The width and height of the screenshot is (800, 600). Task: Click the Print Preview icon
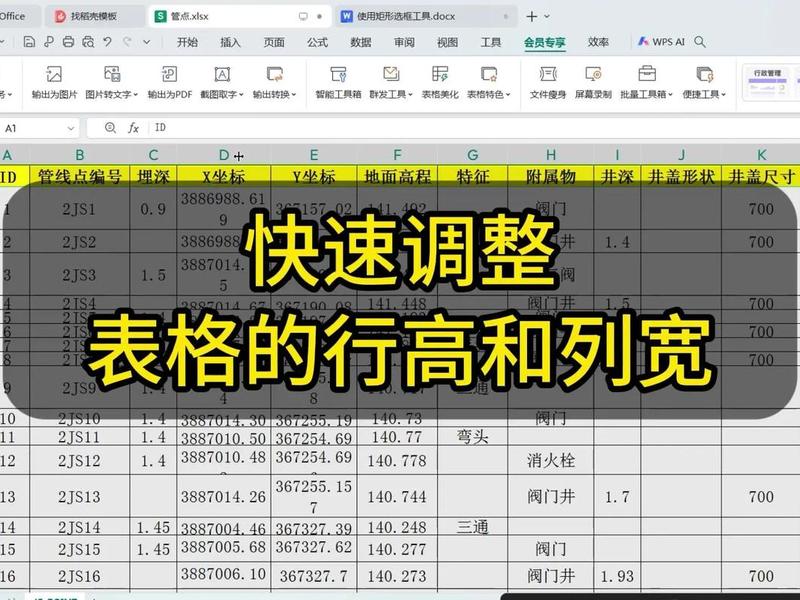(x=88, y=42)
